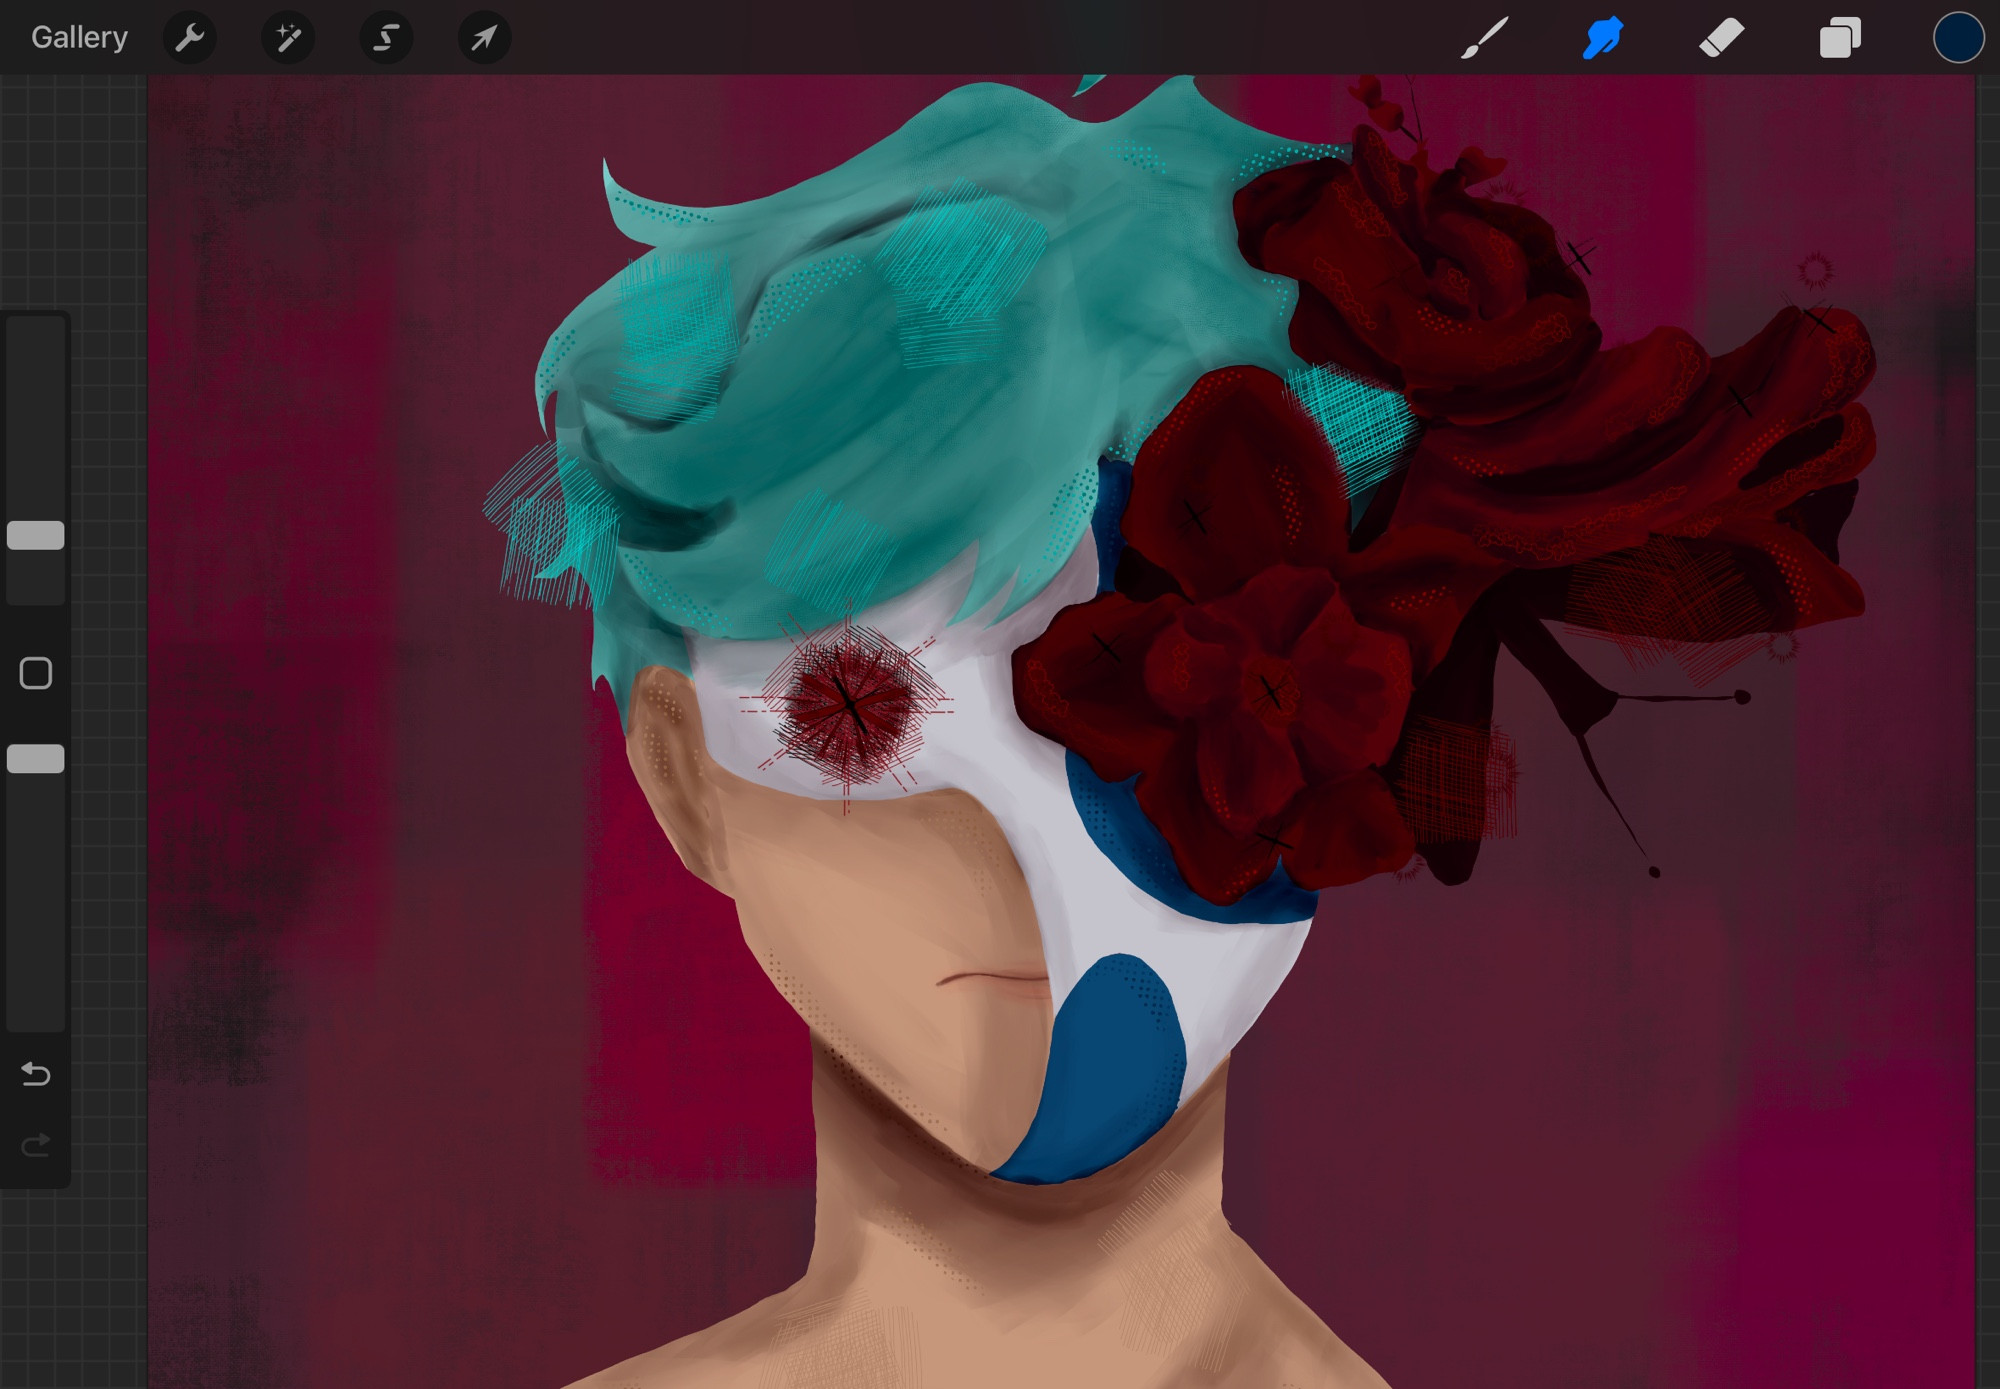The height and width of the screenshot is (1389, 2000).
Task: Open the Gallery
Action: click(x=79, y=38)
